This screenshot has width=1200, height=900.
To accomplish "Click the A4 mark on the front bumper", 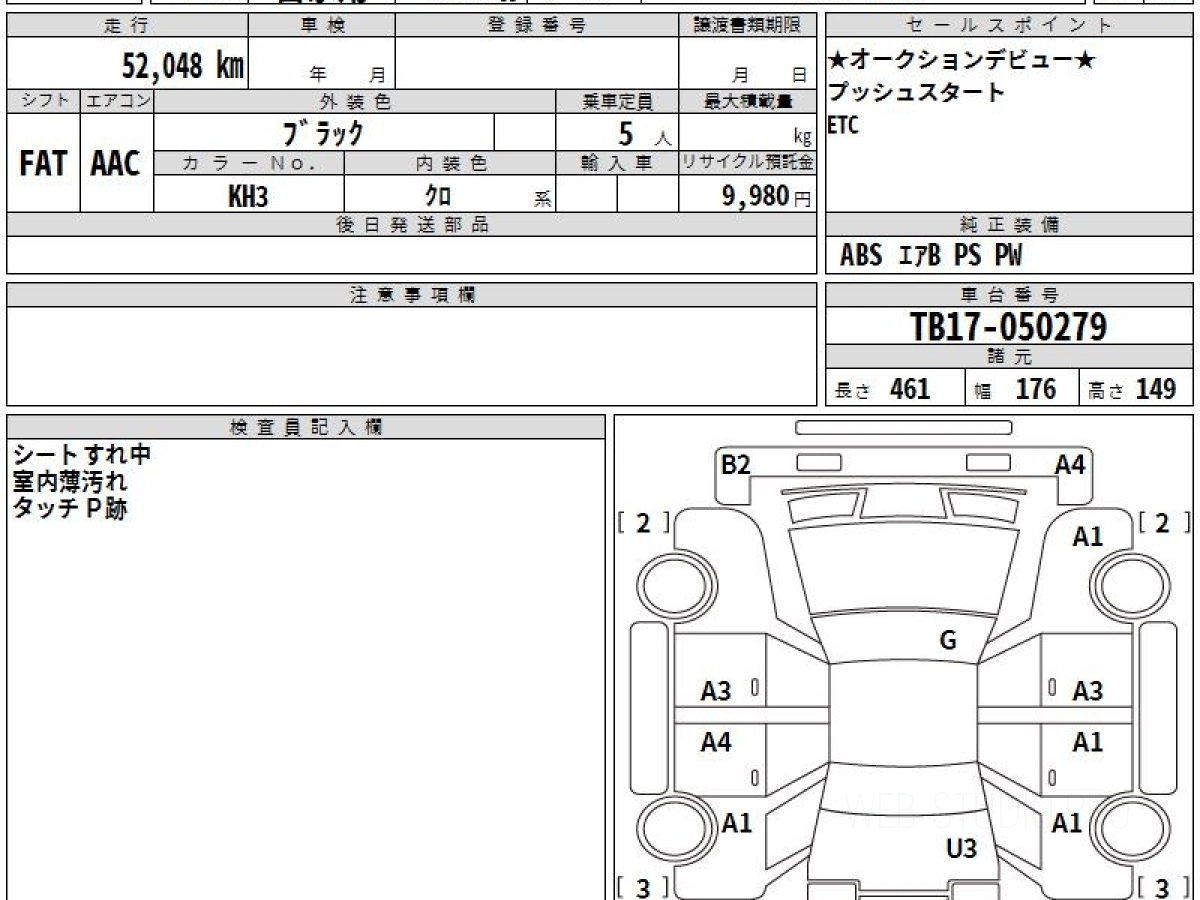I will click(1070, 464).
